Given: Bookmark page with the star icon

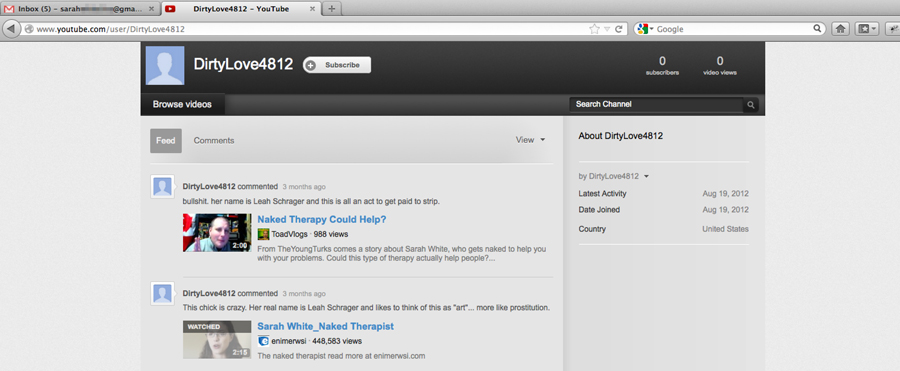Looking at the screenshot, I should (x=594, y=29).
